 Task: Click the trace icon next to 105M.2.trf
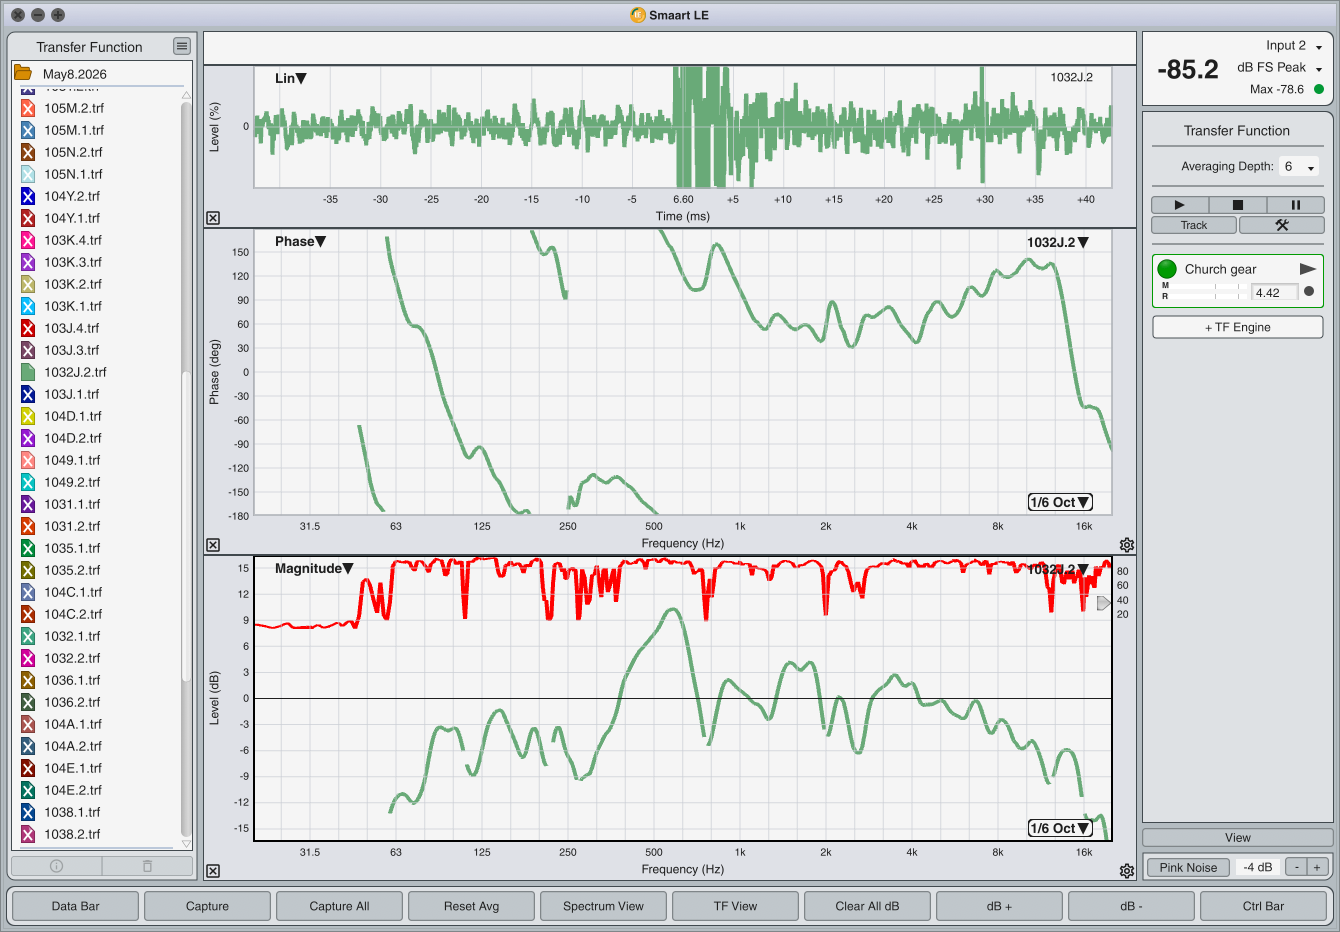28,108
